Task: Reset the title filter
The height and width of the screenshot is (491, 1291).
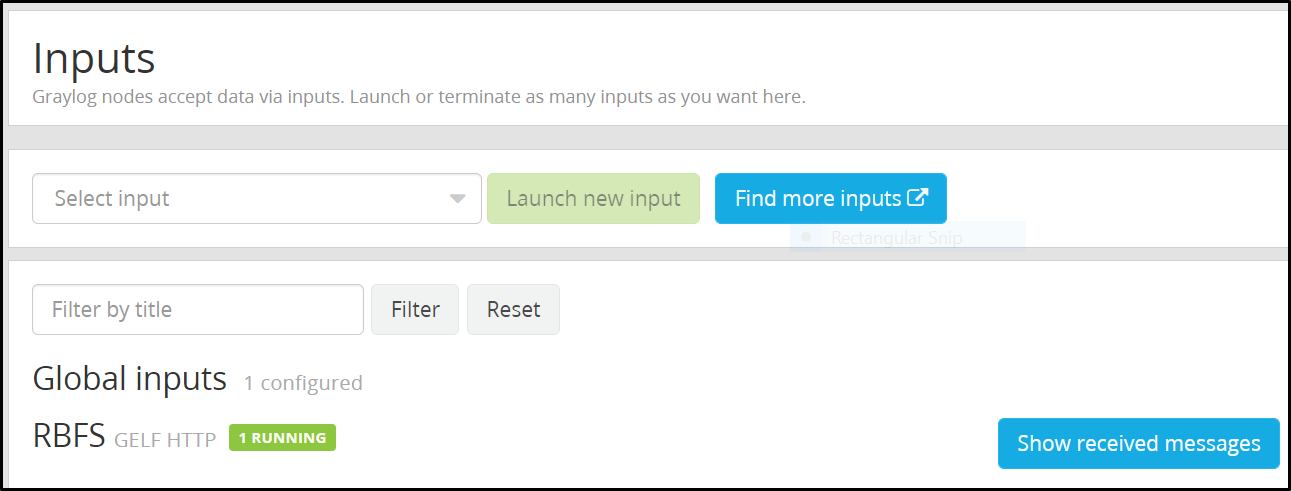Action: pos(513,310)
